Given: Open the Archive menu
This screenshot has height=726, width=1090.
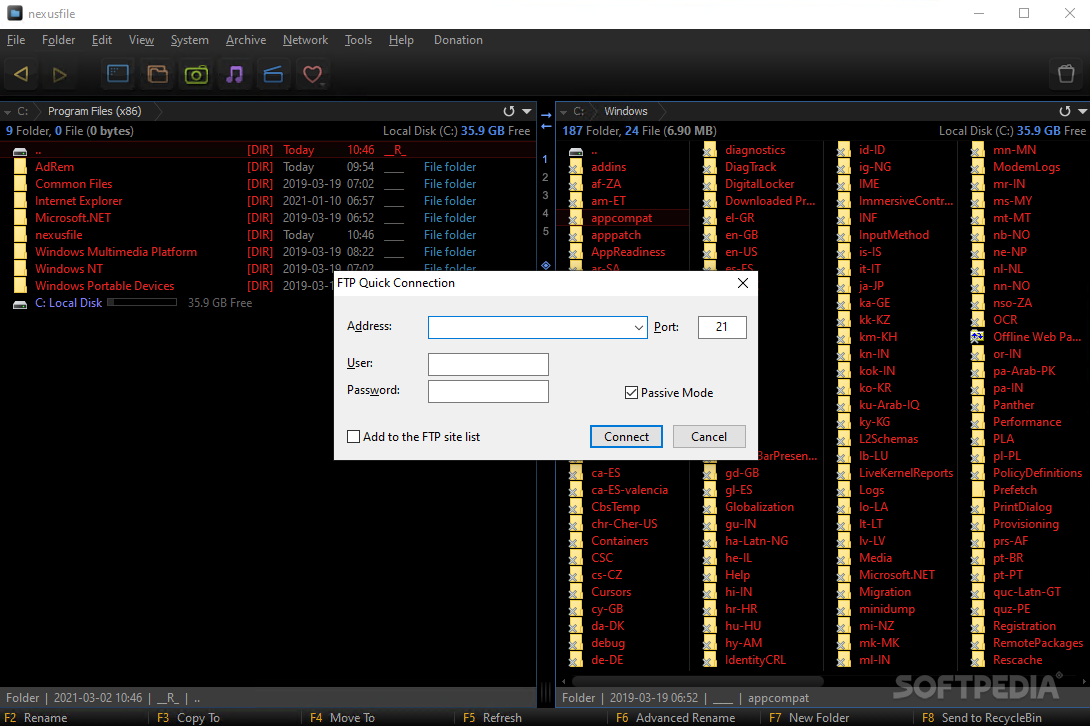Looking at the screenshot, I should click(245, 40).
